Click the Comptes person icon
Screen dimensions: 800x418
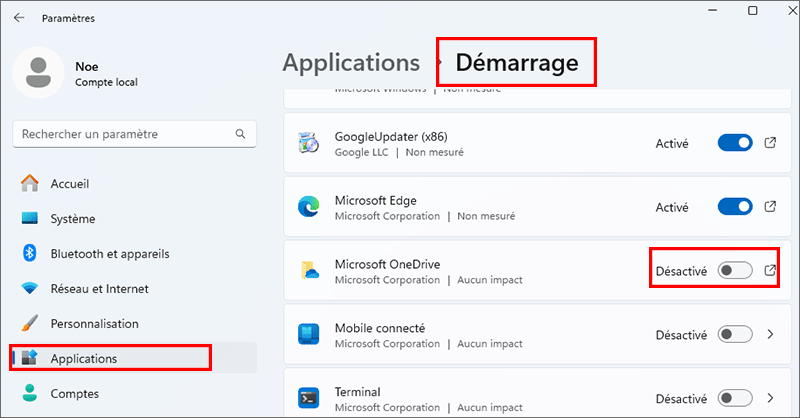(30, 392)
